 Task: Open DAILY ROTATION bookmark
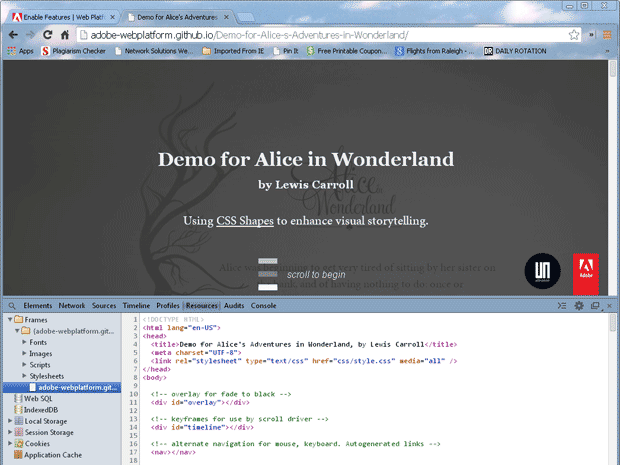pos(515,51)
